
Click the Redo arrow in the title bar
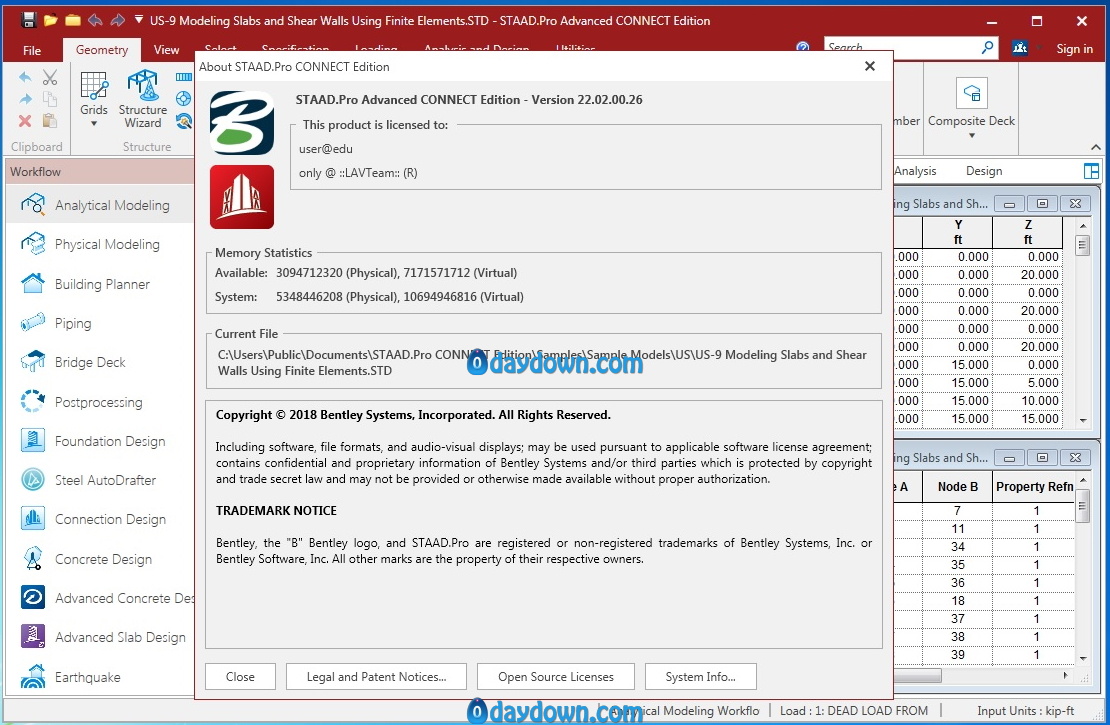[118, 20]
